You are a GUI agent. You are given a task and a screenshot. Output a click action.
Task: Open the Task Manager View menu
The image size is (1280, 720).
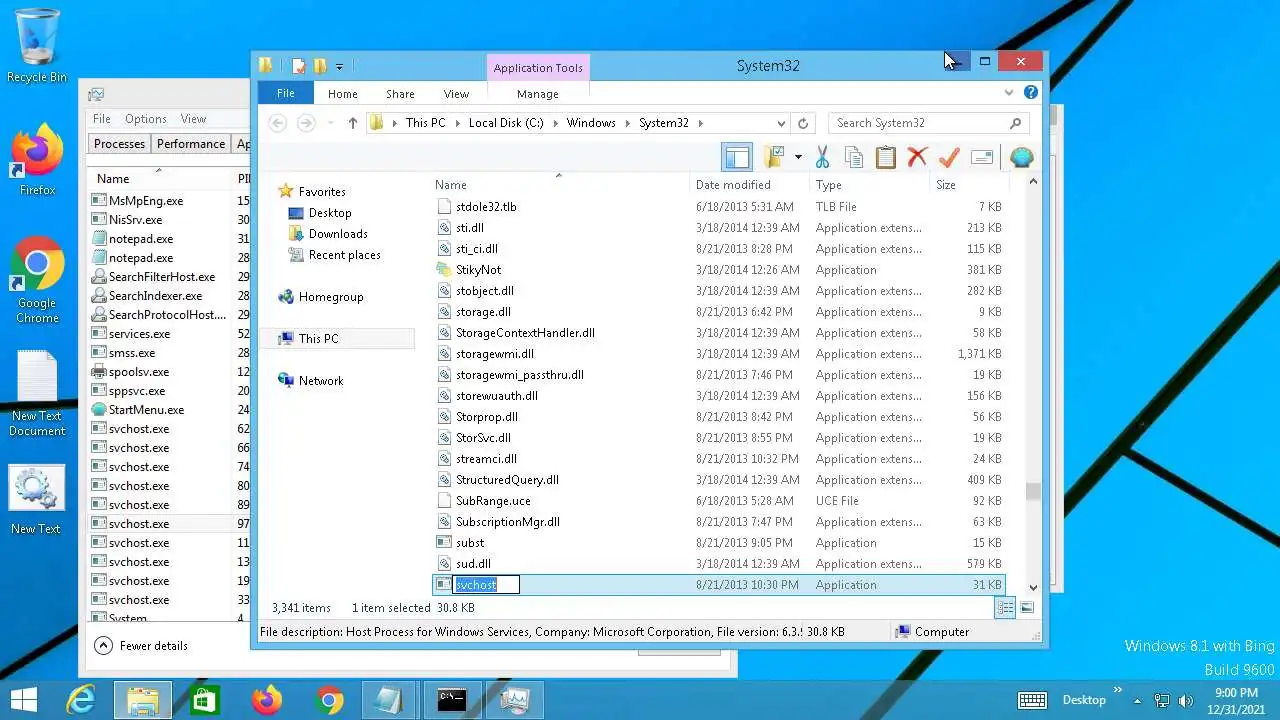coord(193,119)
